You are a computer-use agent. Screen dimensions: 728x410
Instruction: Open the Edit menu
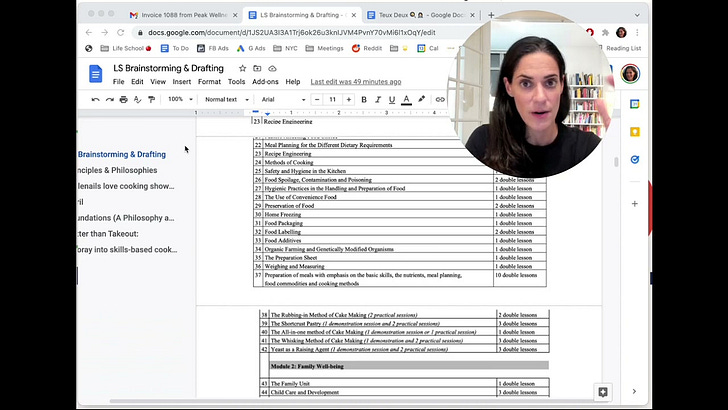(x=137, y=82)
